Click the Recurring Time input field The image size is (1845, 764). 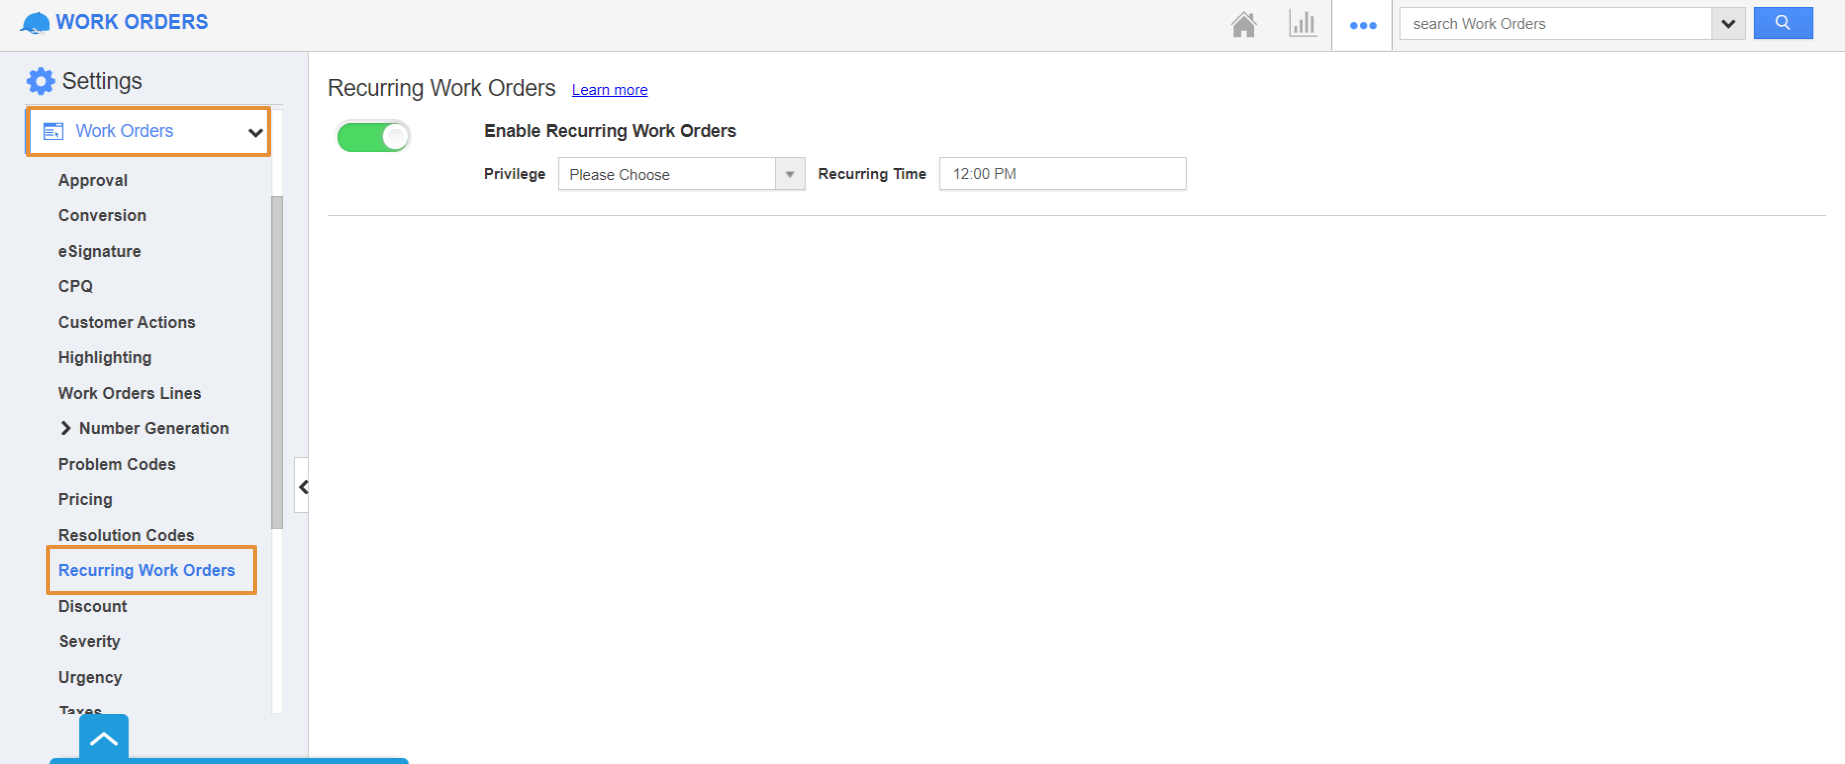point(1062,174)
